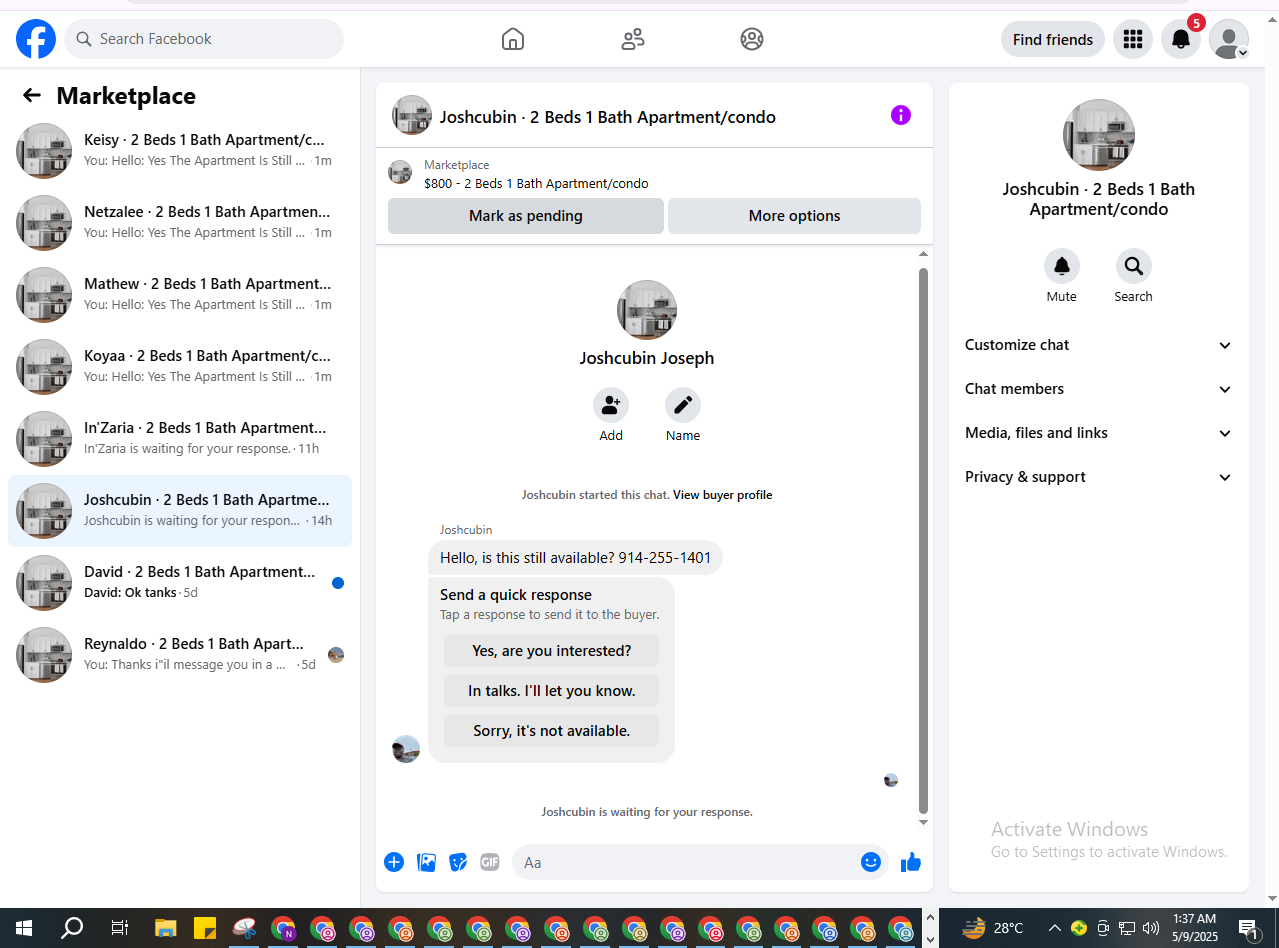The image size is (1279, 948).
Task: Open the volume icon in system tray
Action: click(x=1150, y=928)
